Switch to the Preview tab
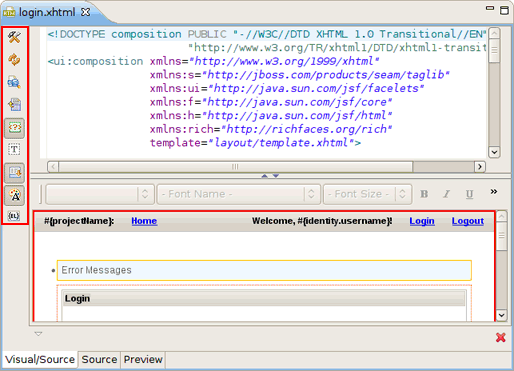 pyautogui.click(x=143, y=360)
